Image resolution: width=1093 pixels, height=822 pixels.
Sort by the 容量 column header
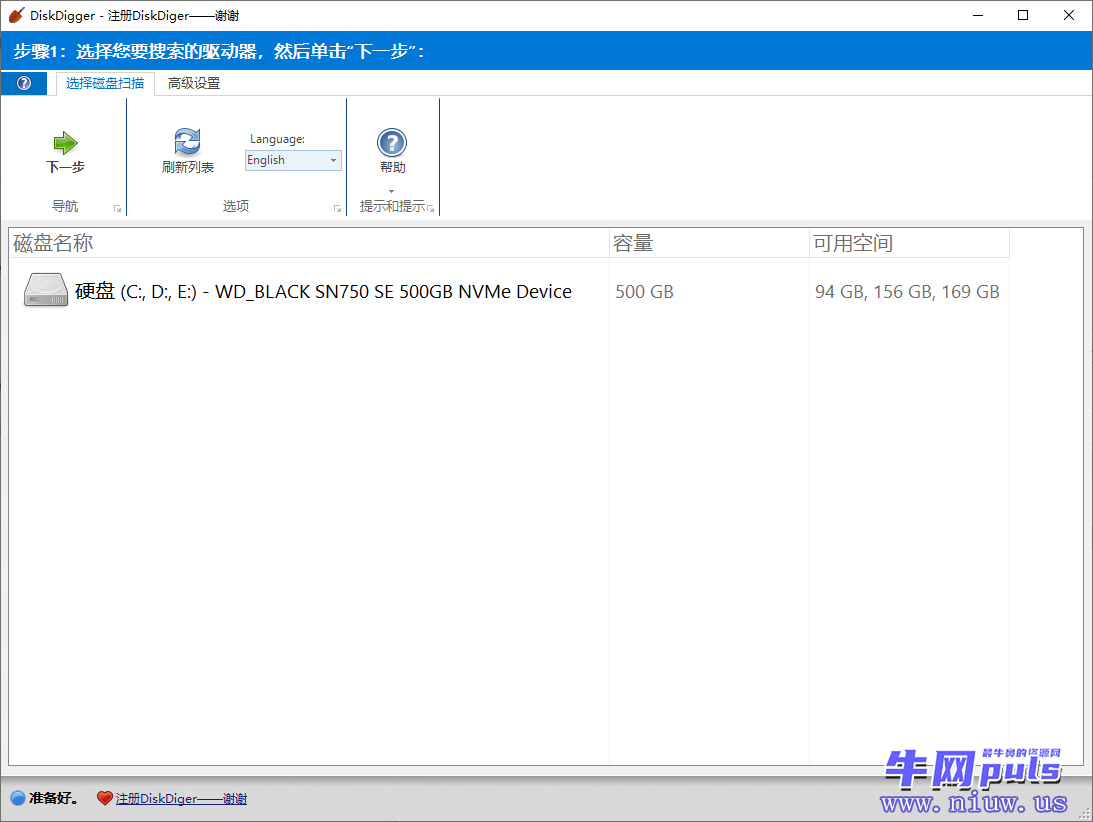[710, 243]
